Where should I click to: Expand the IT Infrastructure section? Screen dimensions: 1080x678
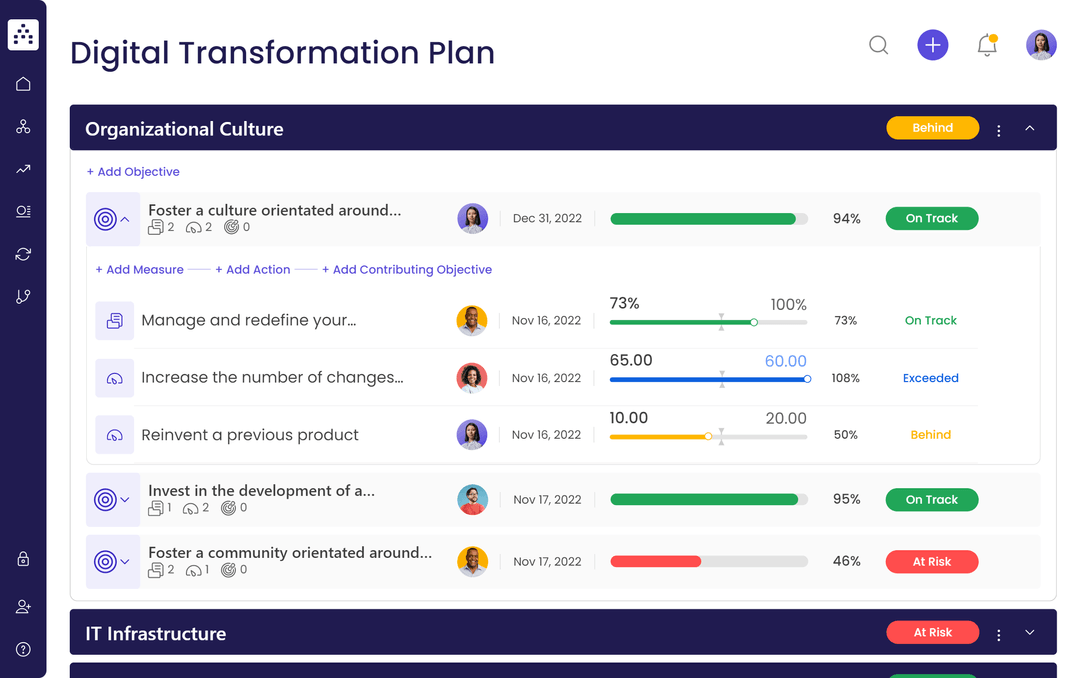tap(1029, 632)
